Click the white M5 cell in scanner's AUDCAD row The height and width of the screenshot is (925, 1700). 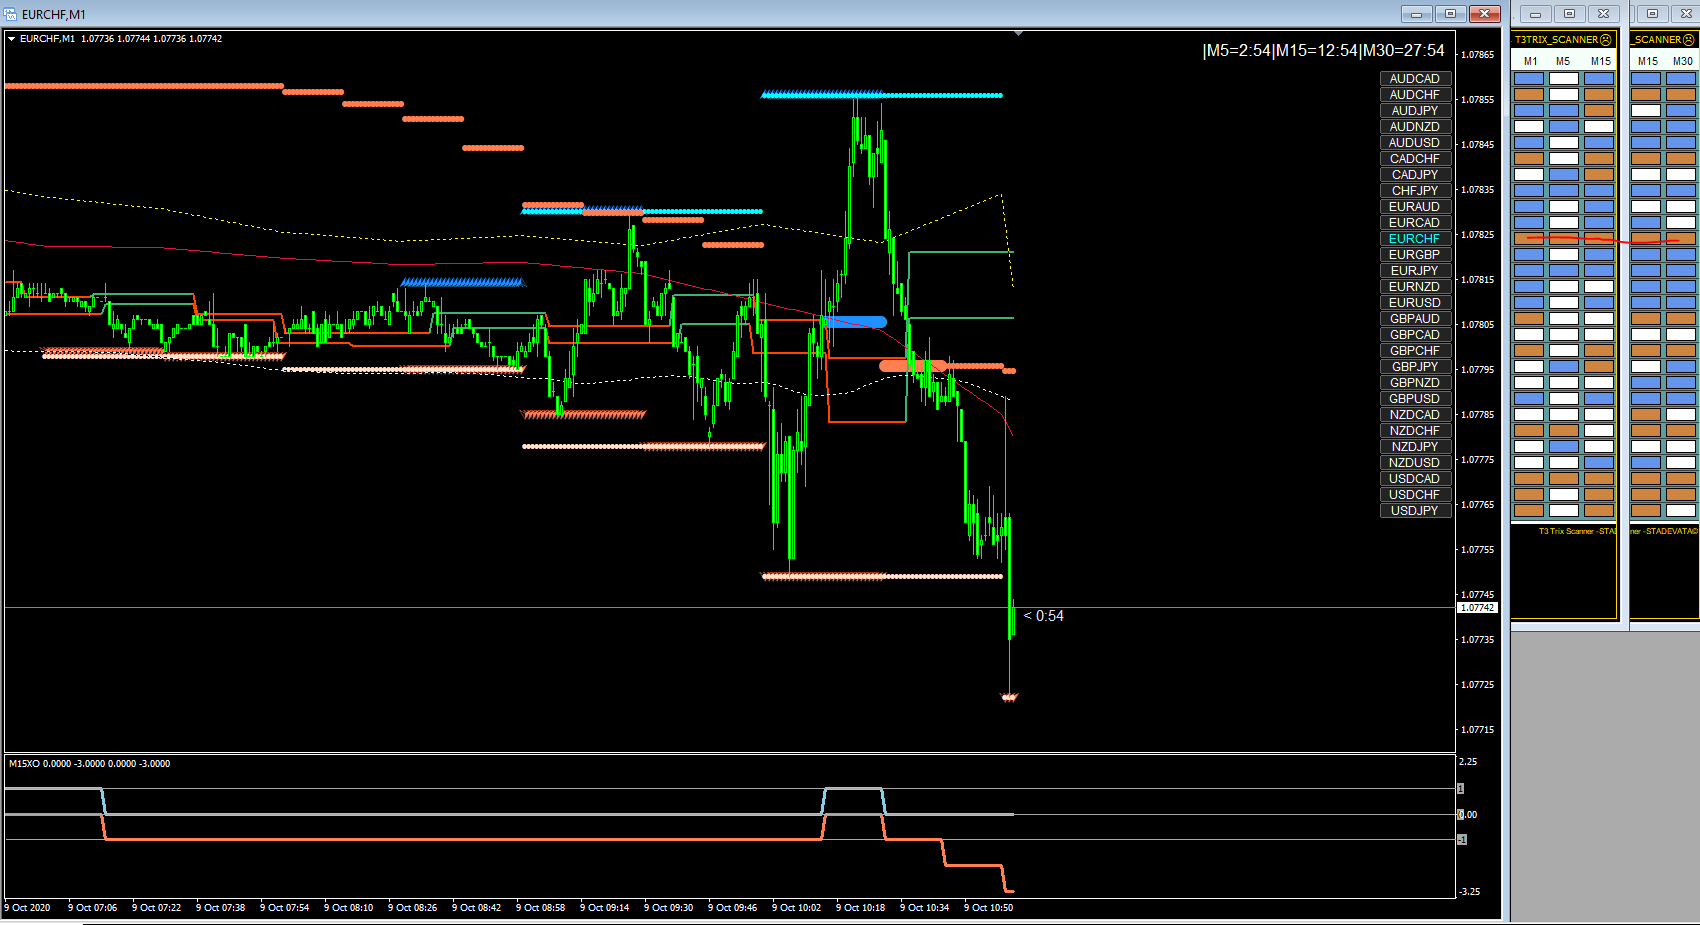coord(1564,79)
